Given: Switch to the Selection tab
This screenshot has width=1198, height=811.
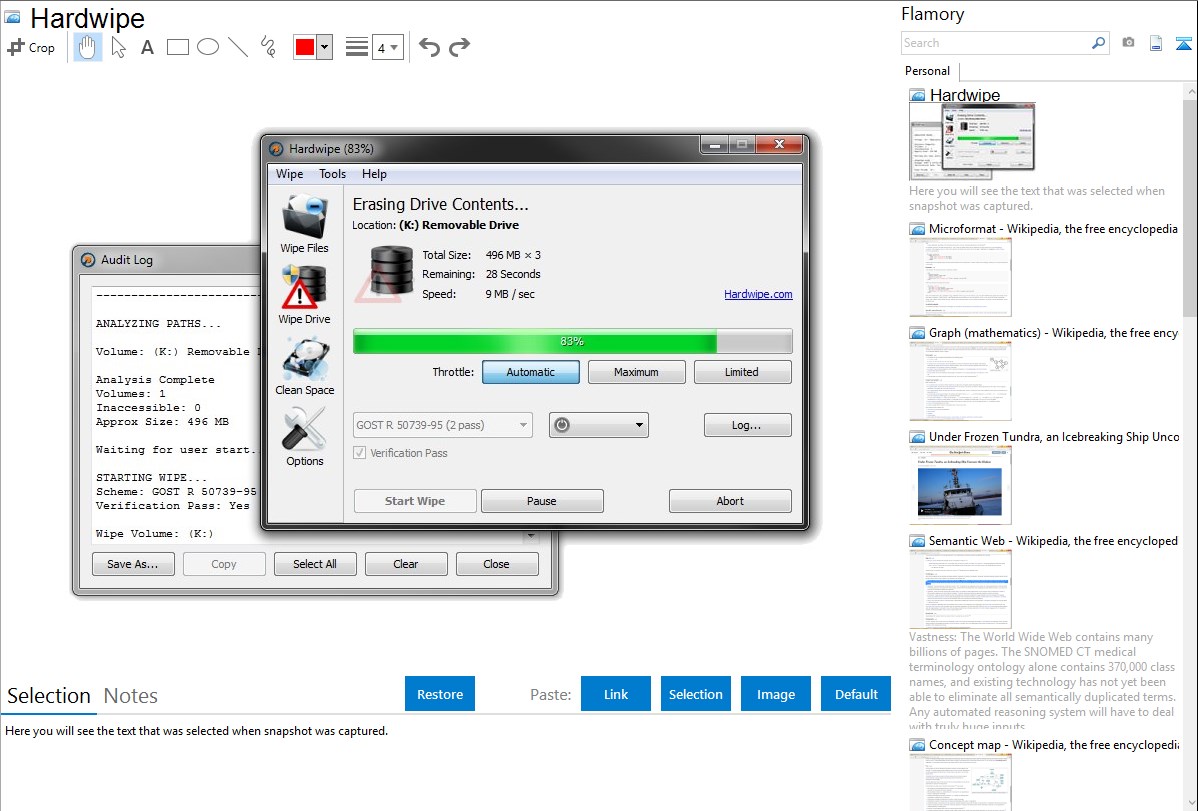Looking at the screenshot, I should click(x=49, y=696).
